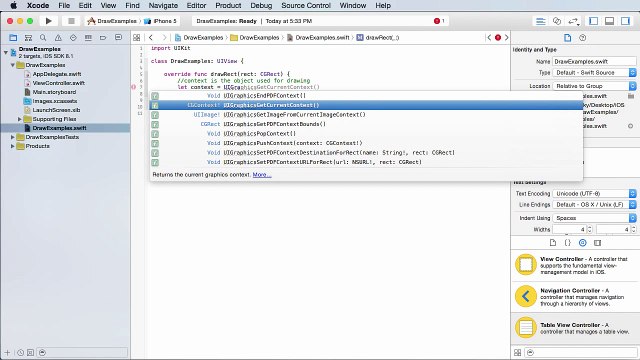Click the library filter field
The image size is (640, 360).
[x=581, y=352]
